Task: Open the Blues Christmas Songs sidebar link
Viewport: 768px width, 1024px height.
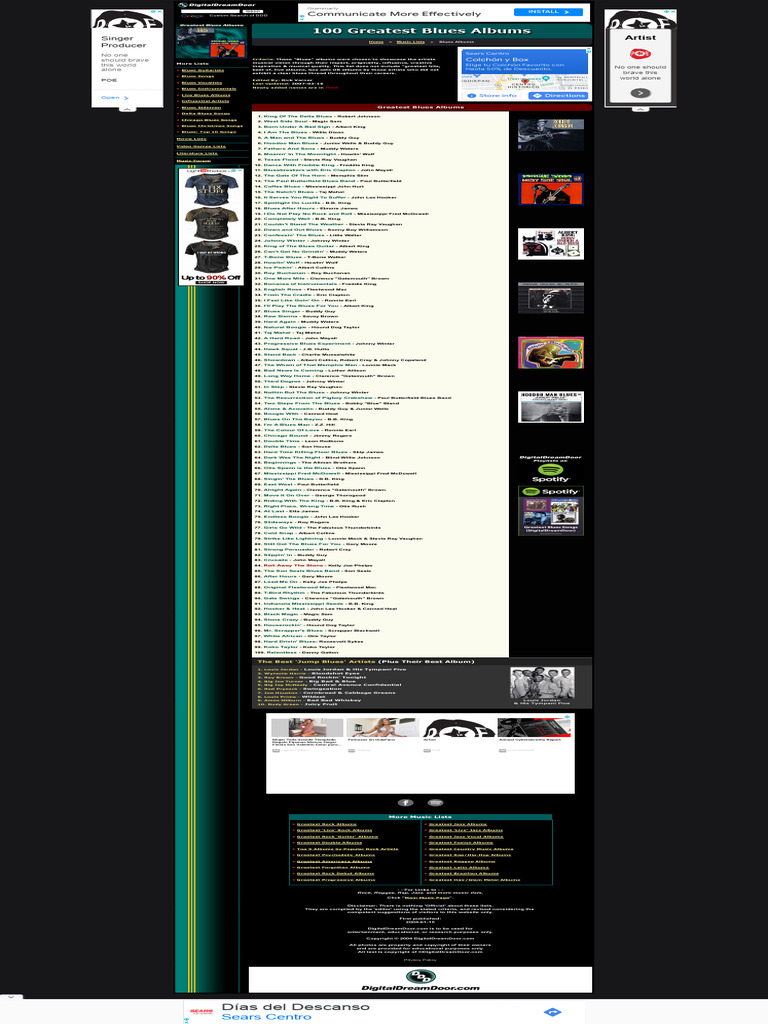Action: click(212, 126)
